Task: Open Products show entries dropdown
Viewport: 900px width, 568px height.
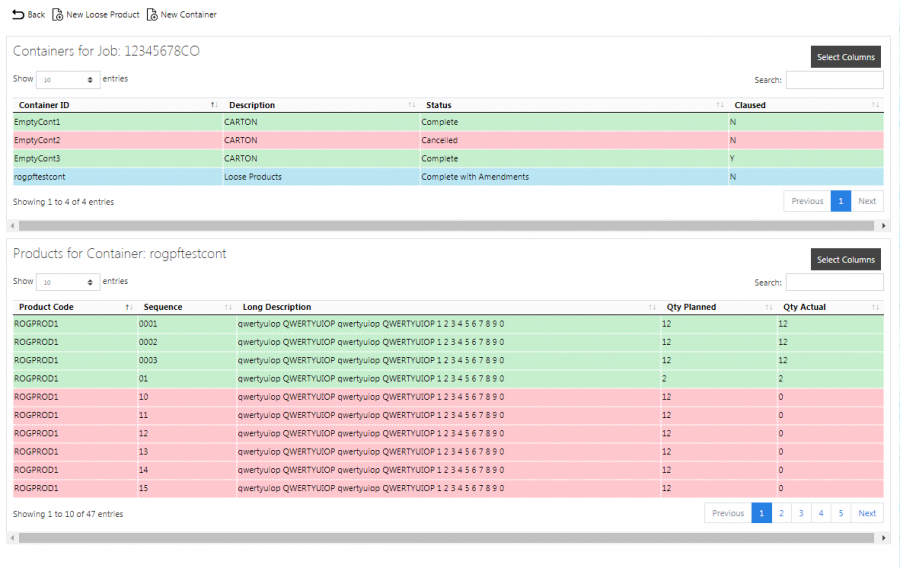Action: 68,282
